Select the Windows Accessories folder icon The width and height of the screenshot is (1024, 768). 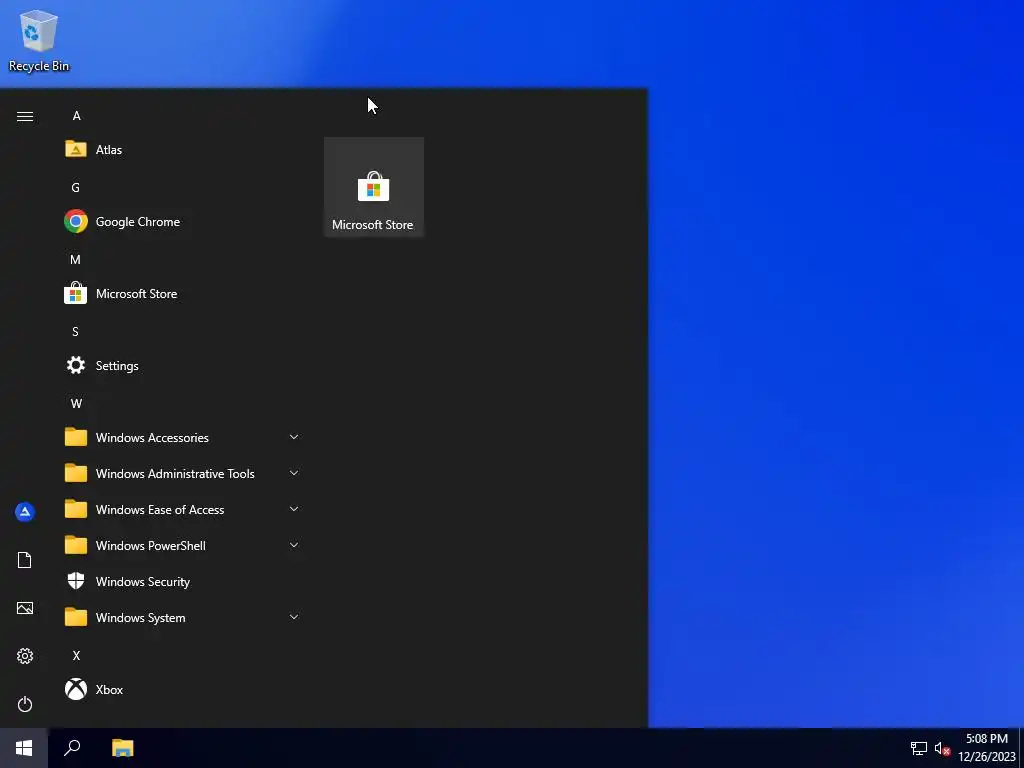click(76, 437)
